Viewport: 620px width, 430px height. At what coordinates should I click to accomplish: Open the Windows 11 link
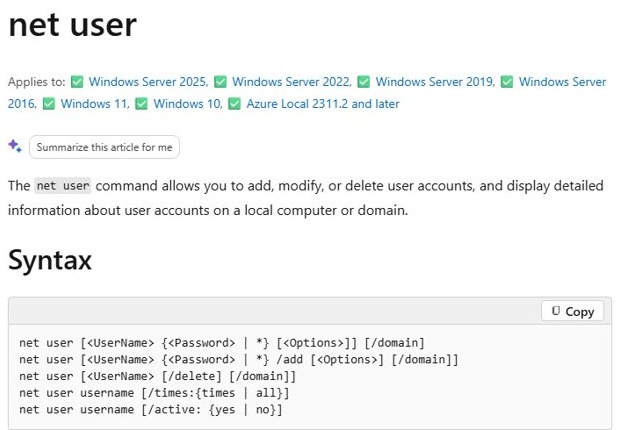click(95, 104)
